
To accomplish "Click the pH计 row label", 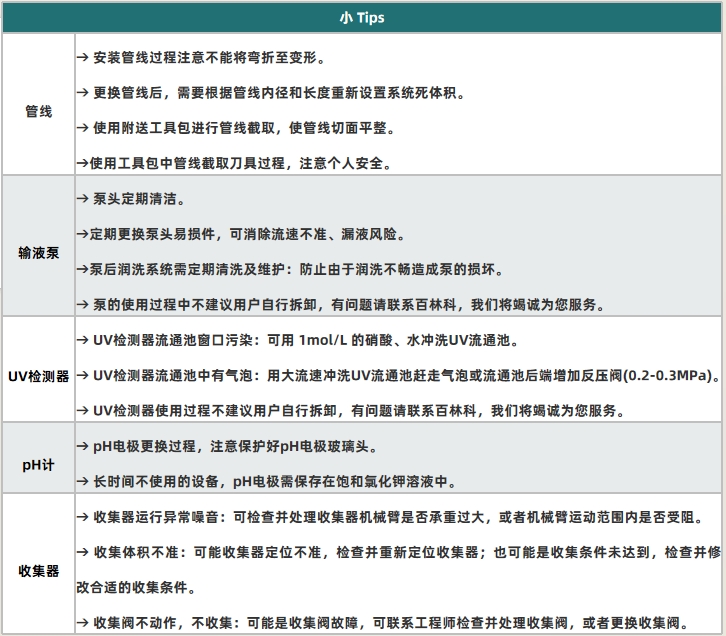I will coord(38,464).
